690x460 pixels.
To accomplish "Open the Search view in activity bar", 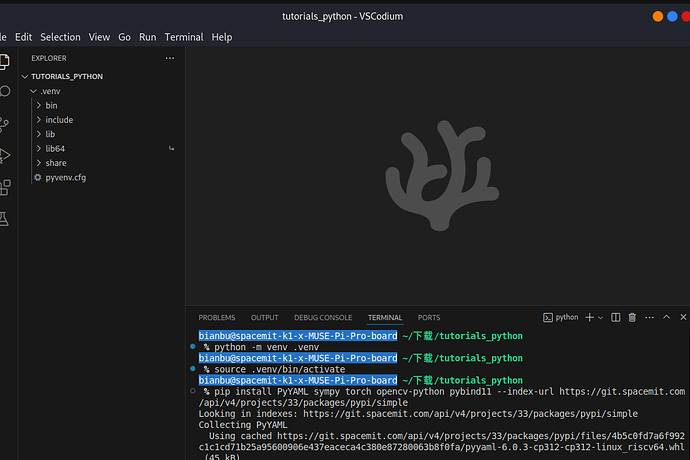I will tap(4, 91).
